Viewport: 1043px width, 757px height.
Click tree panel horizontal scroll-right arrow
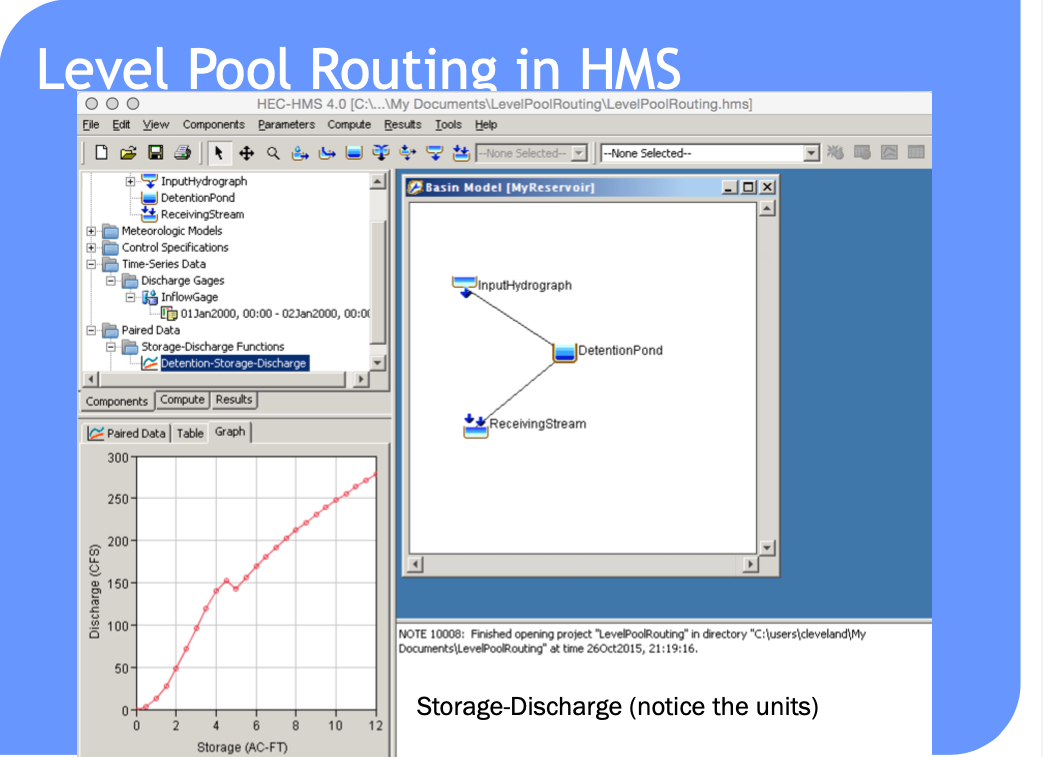pos(361,379)
